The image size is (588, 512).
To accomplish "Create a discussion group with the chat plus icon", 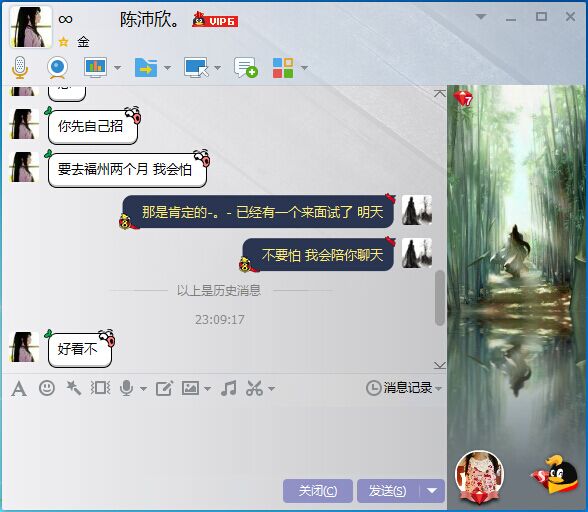I will (246, 68).
